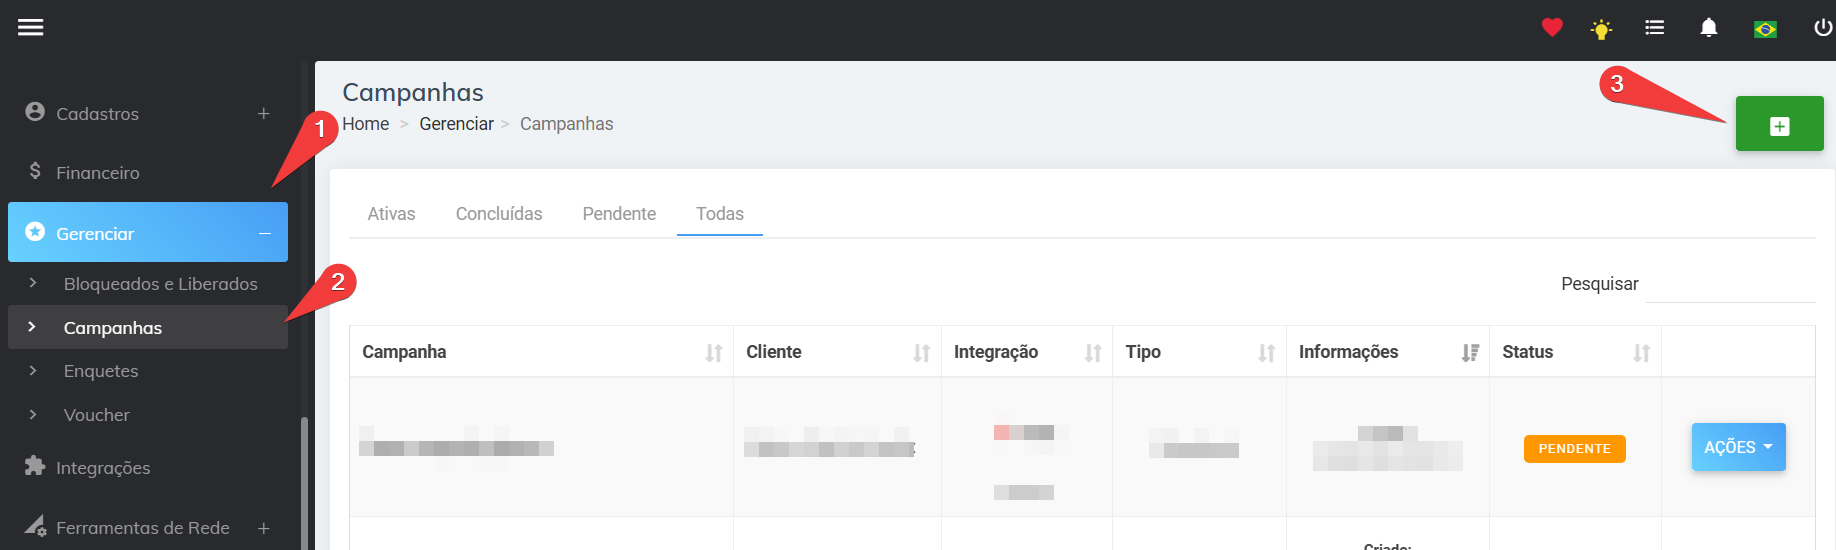Go to Home breadcrumb link
This screenshot has width=1836, height=550.
[x=365, y=124]
